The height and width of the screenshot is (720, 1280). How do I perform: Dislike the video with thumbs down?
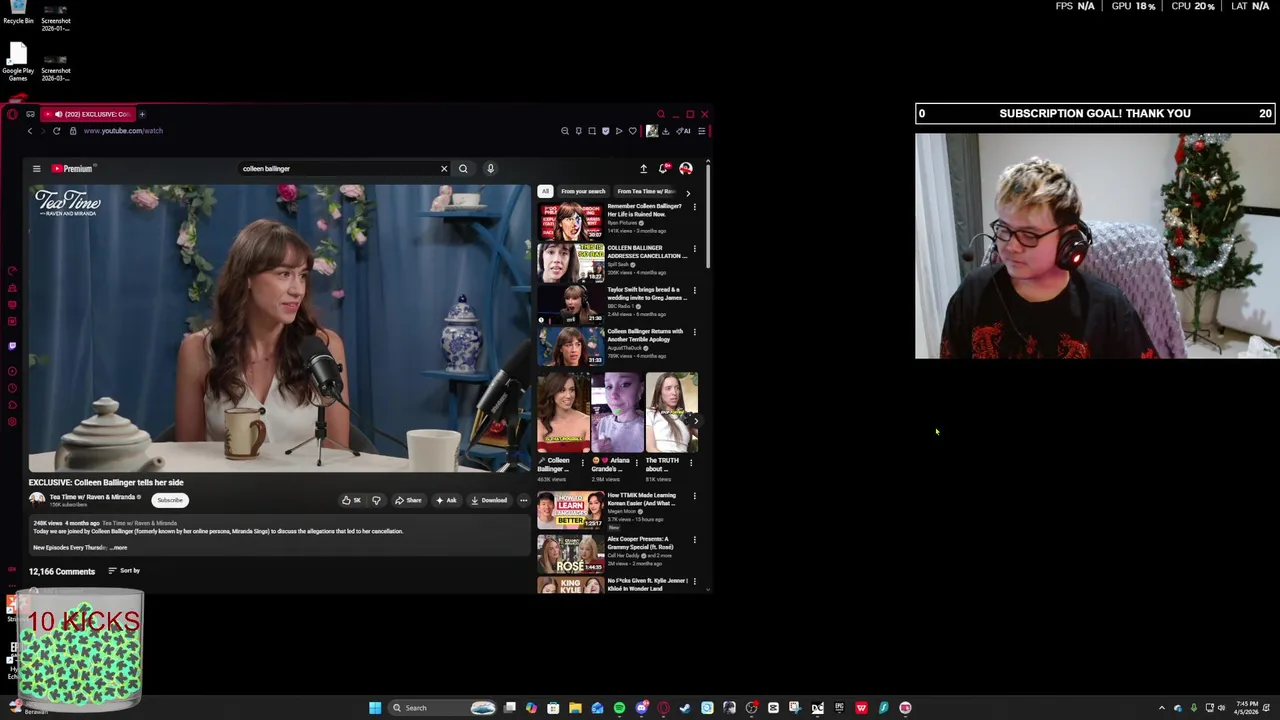pos(376,500)
